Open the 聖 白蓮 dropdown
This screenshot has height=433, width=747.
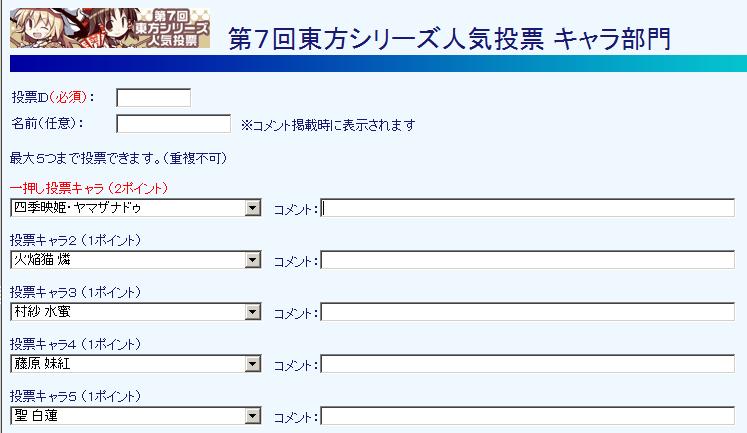click(x=135, y=416)
